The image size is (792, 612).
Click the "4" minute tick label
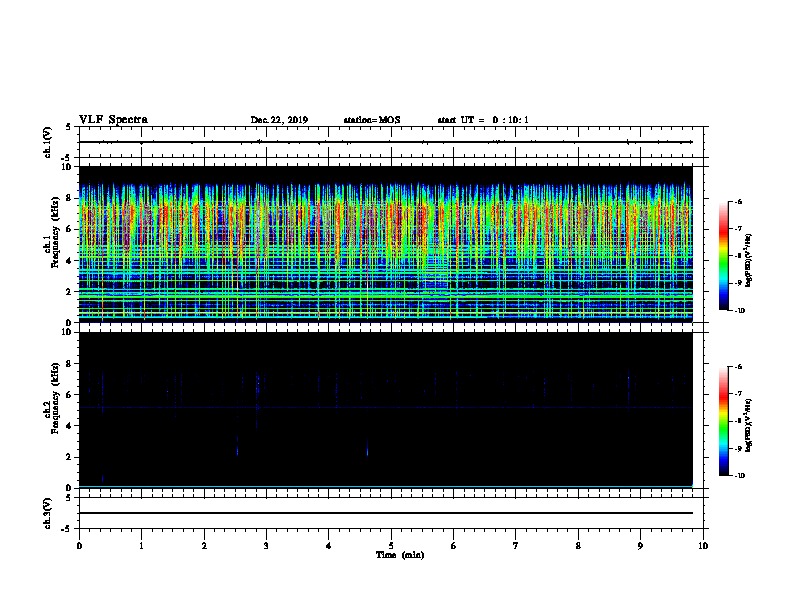point(329,546)
